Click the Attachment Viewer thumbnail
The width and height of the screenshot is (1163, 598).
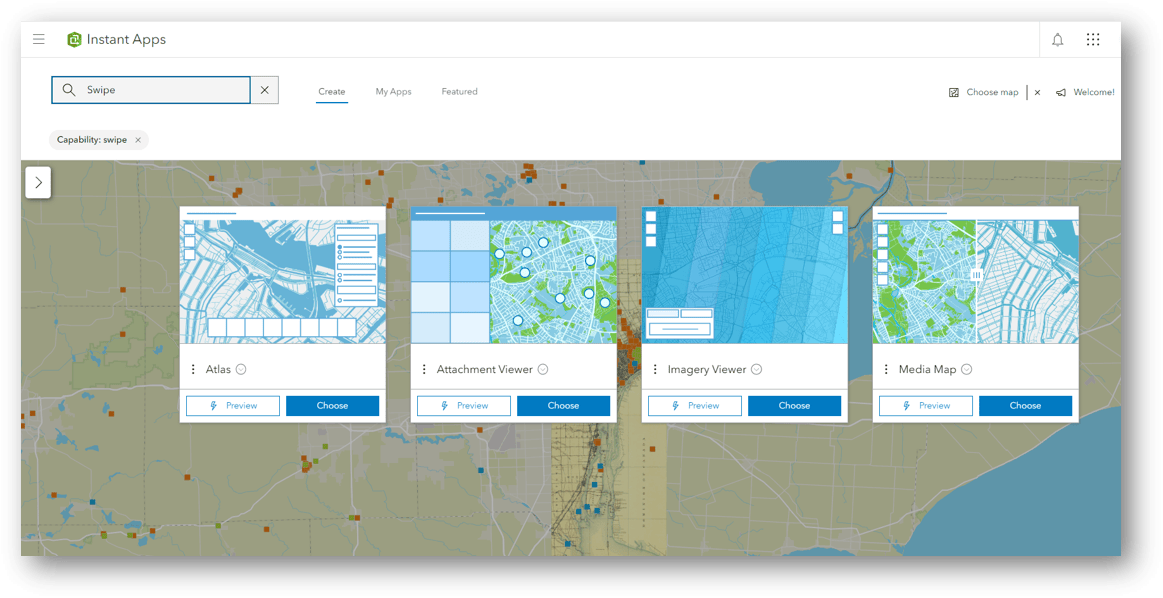coord(514,275)
